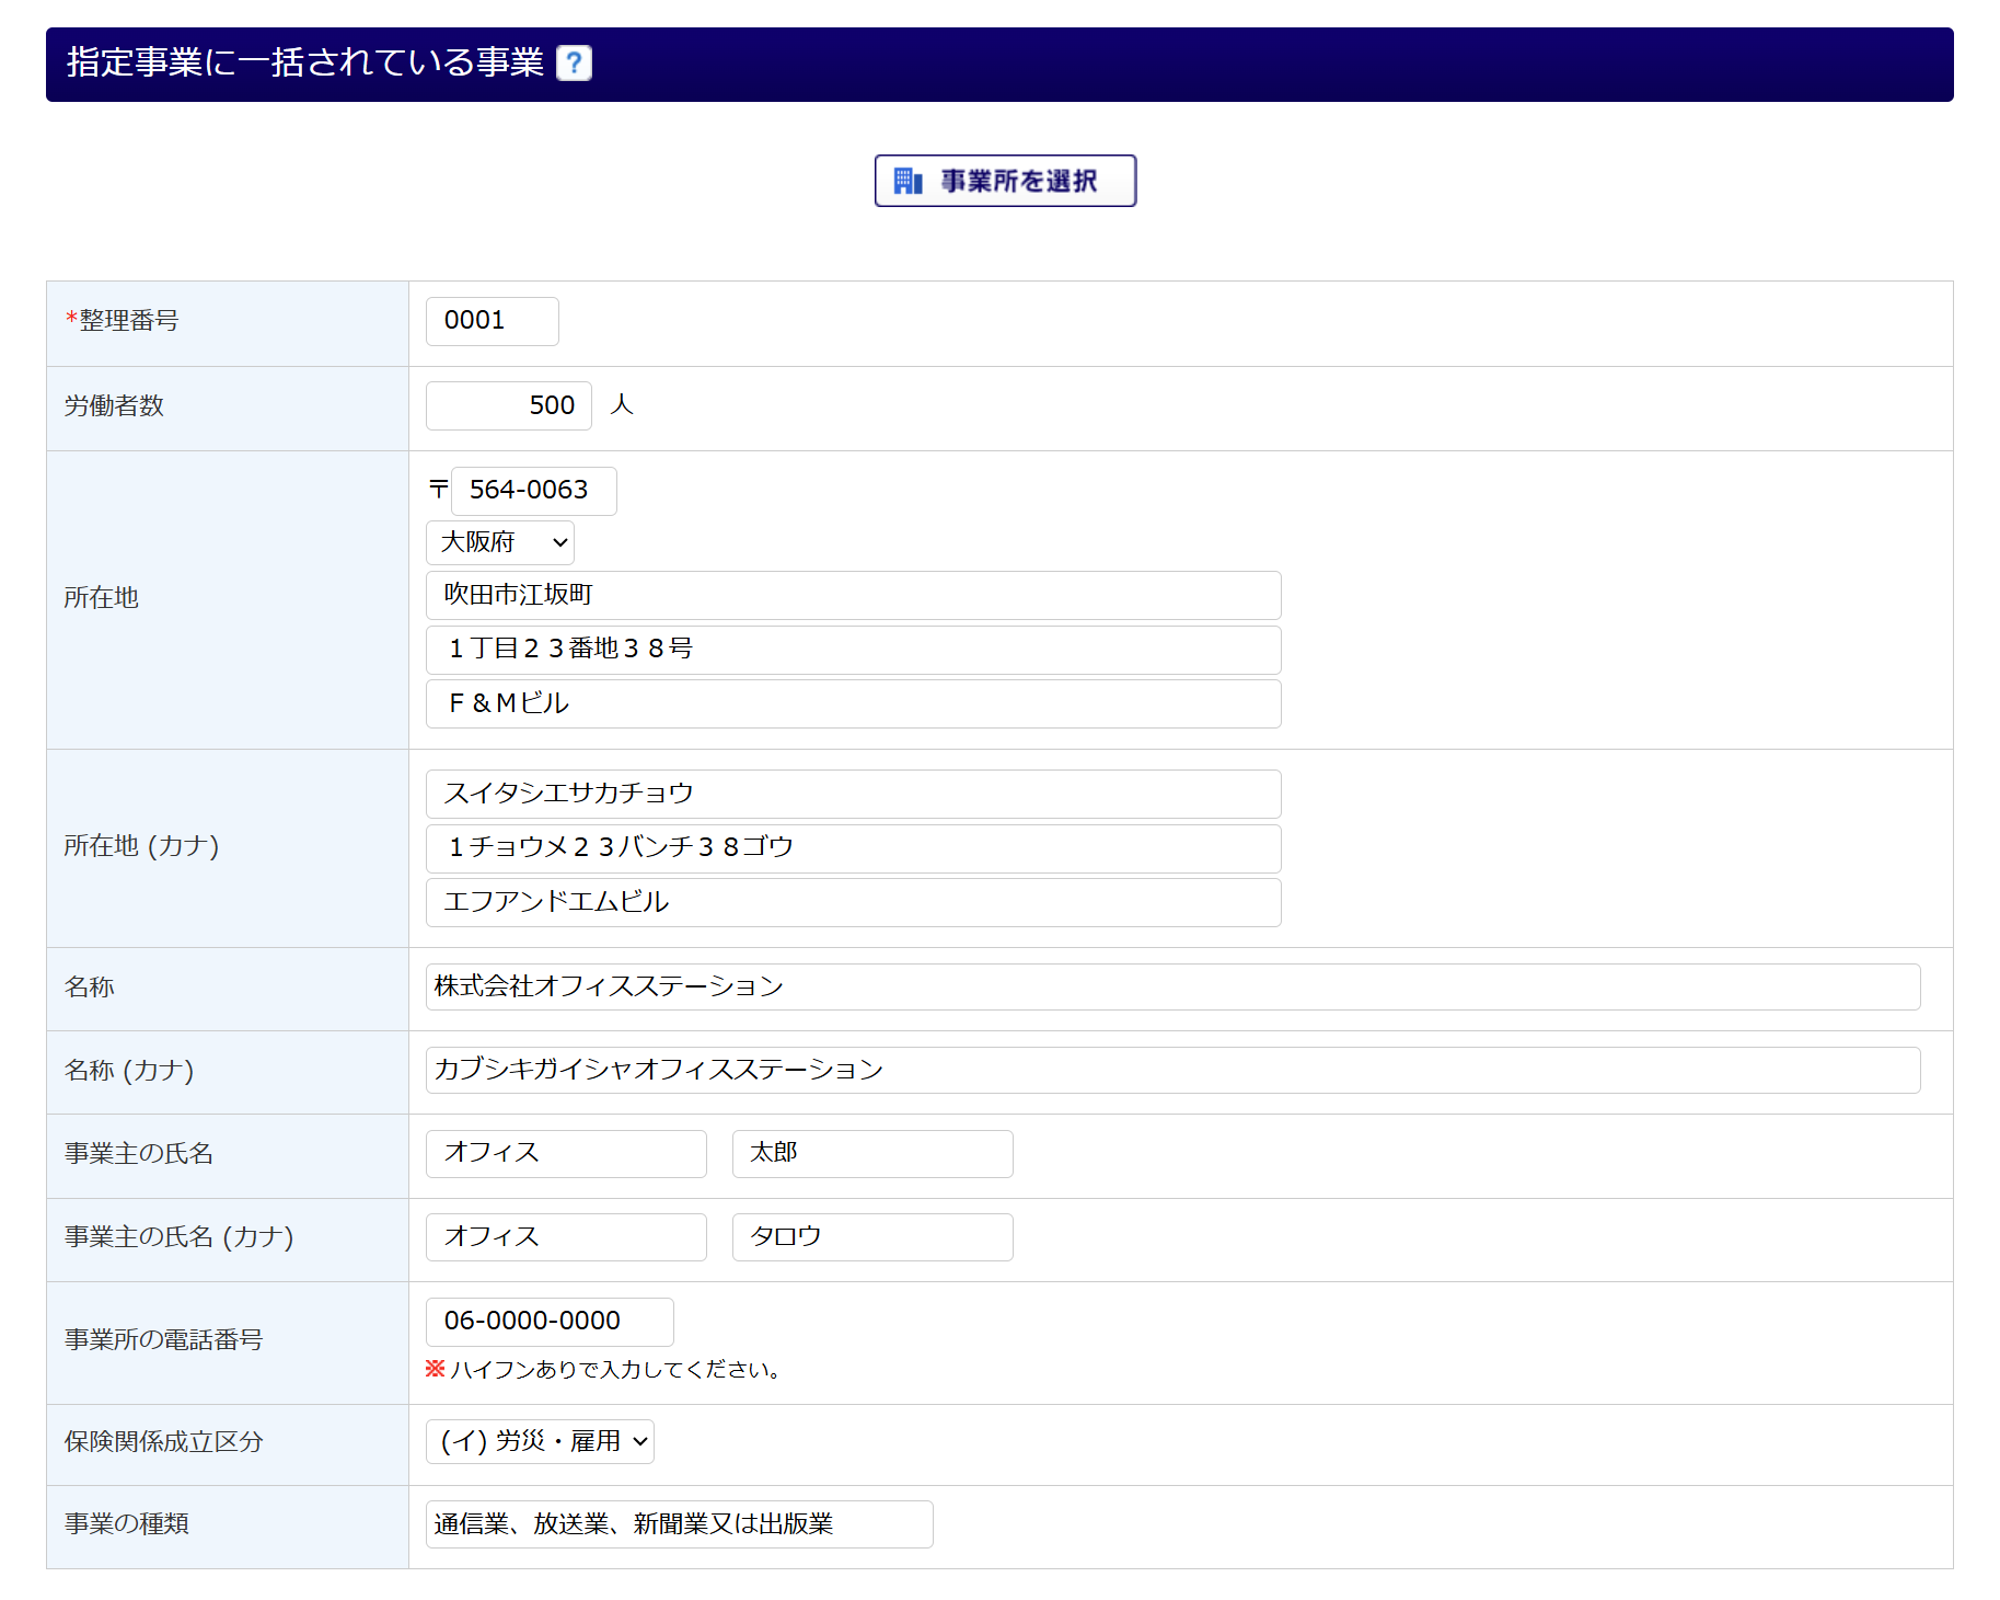Open the 保険関係成立区分 dropdown
The width and height of the screenshot is (2000, 1600).
pos(539,1441)
